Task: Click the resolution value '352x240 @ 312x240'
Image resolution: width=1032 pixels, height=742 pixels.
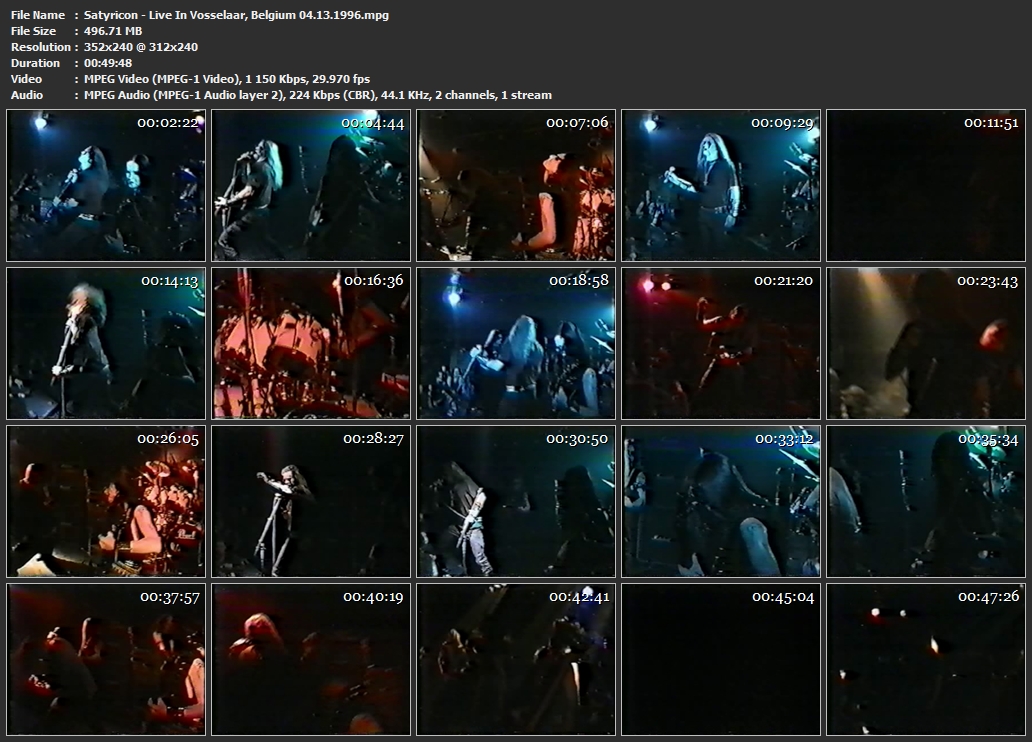Action: pos(141,47)
